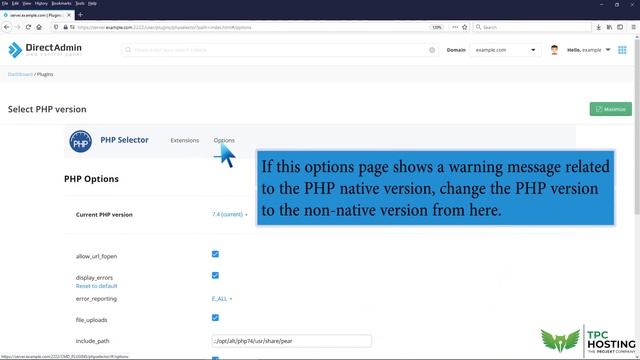Open the View menu
This screenshot has width=640, height=360.
(27, 3)
